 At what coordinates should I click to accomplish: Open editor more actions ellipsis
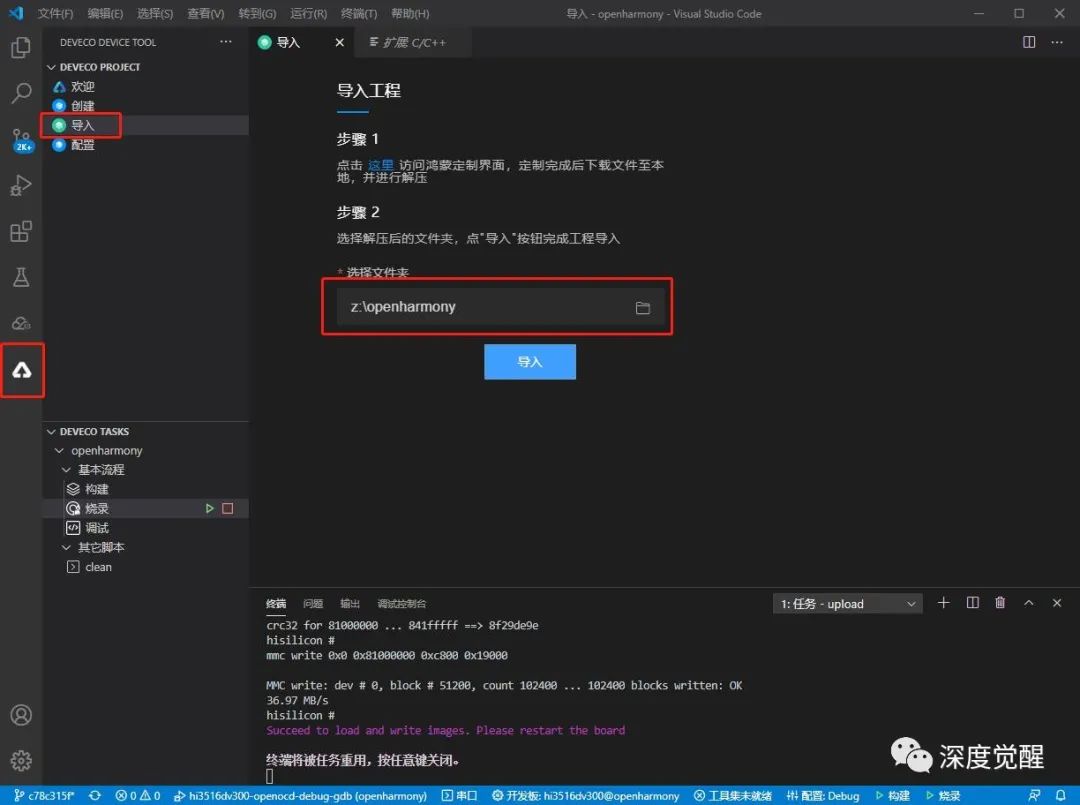(1057, 42)
